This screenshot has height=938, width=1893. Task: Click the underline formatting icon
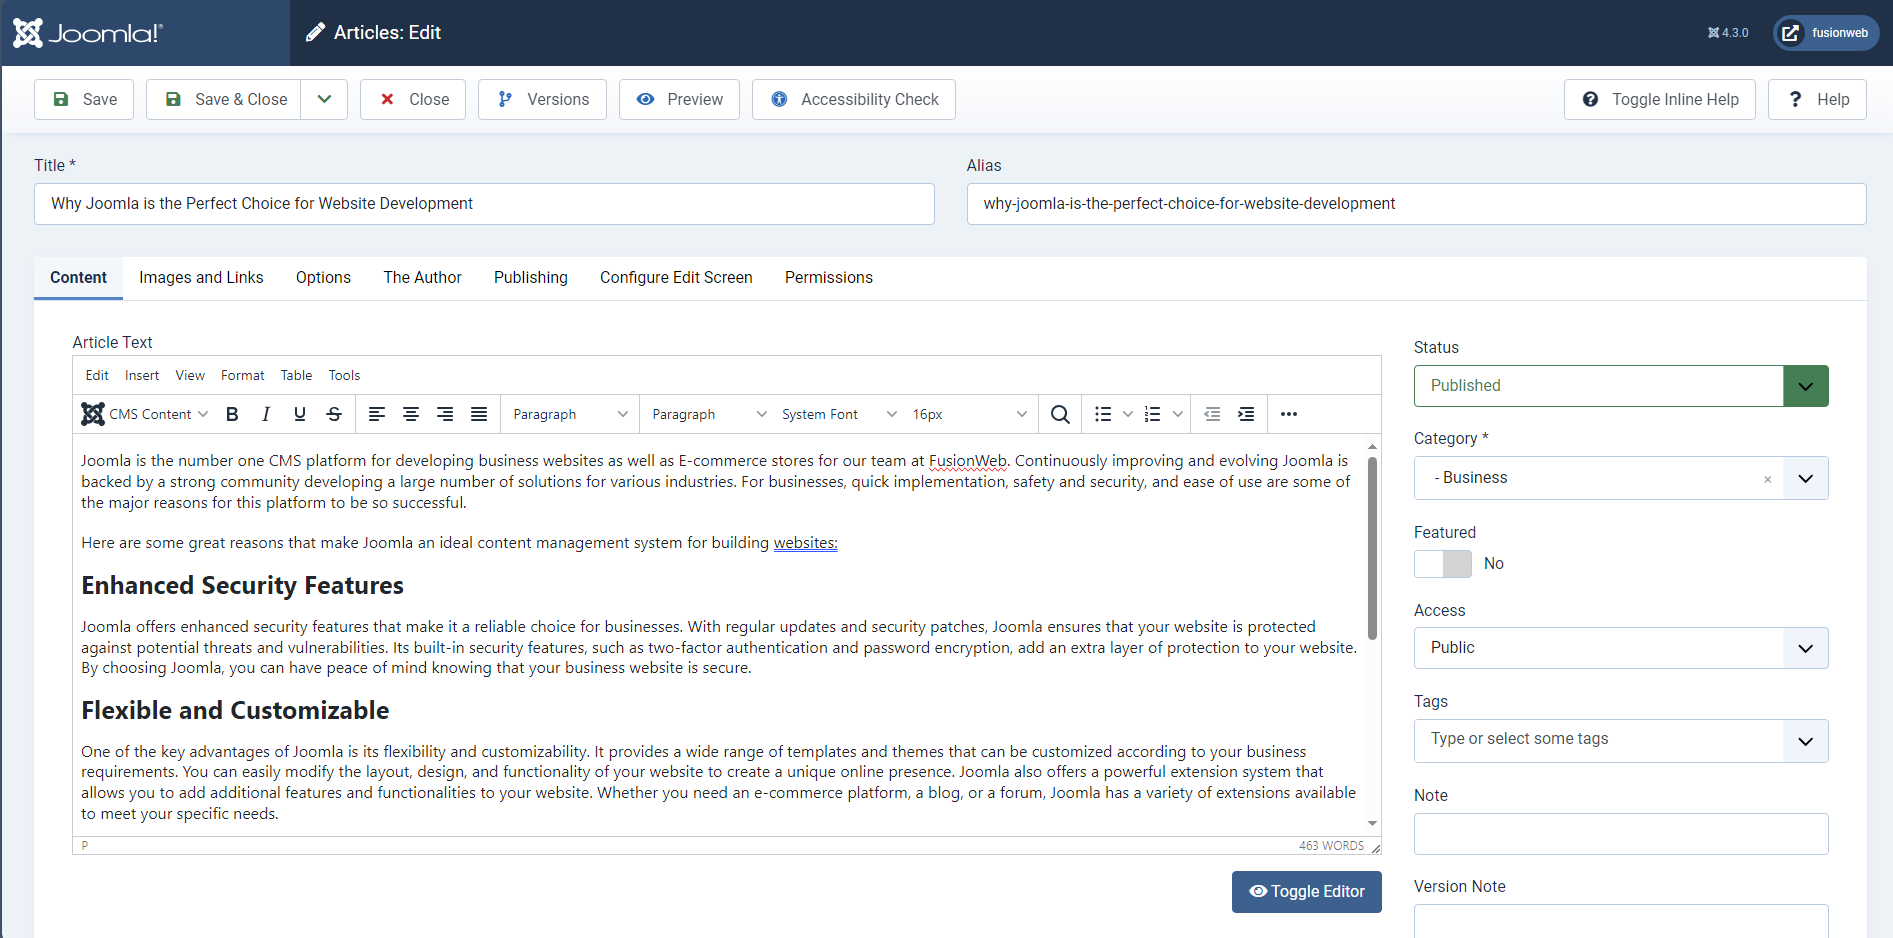pyautogui.click(x=300, y=414)
